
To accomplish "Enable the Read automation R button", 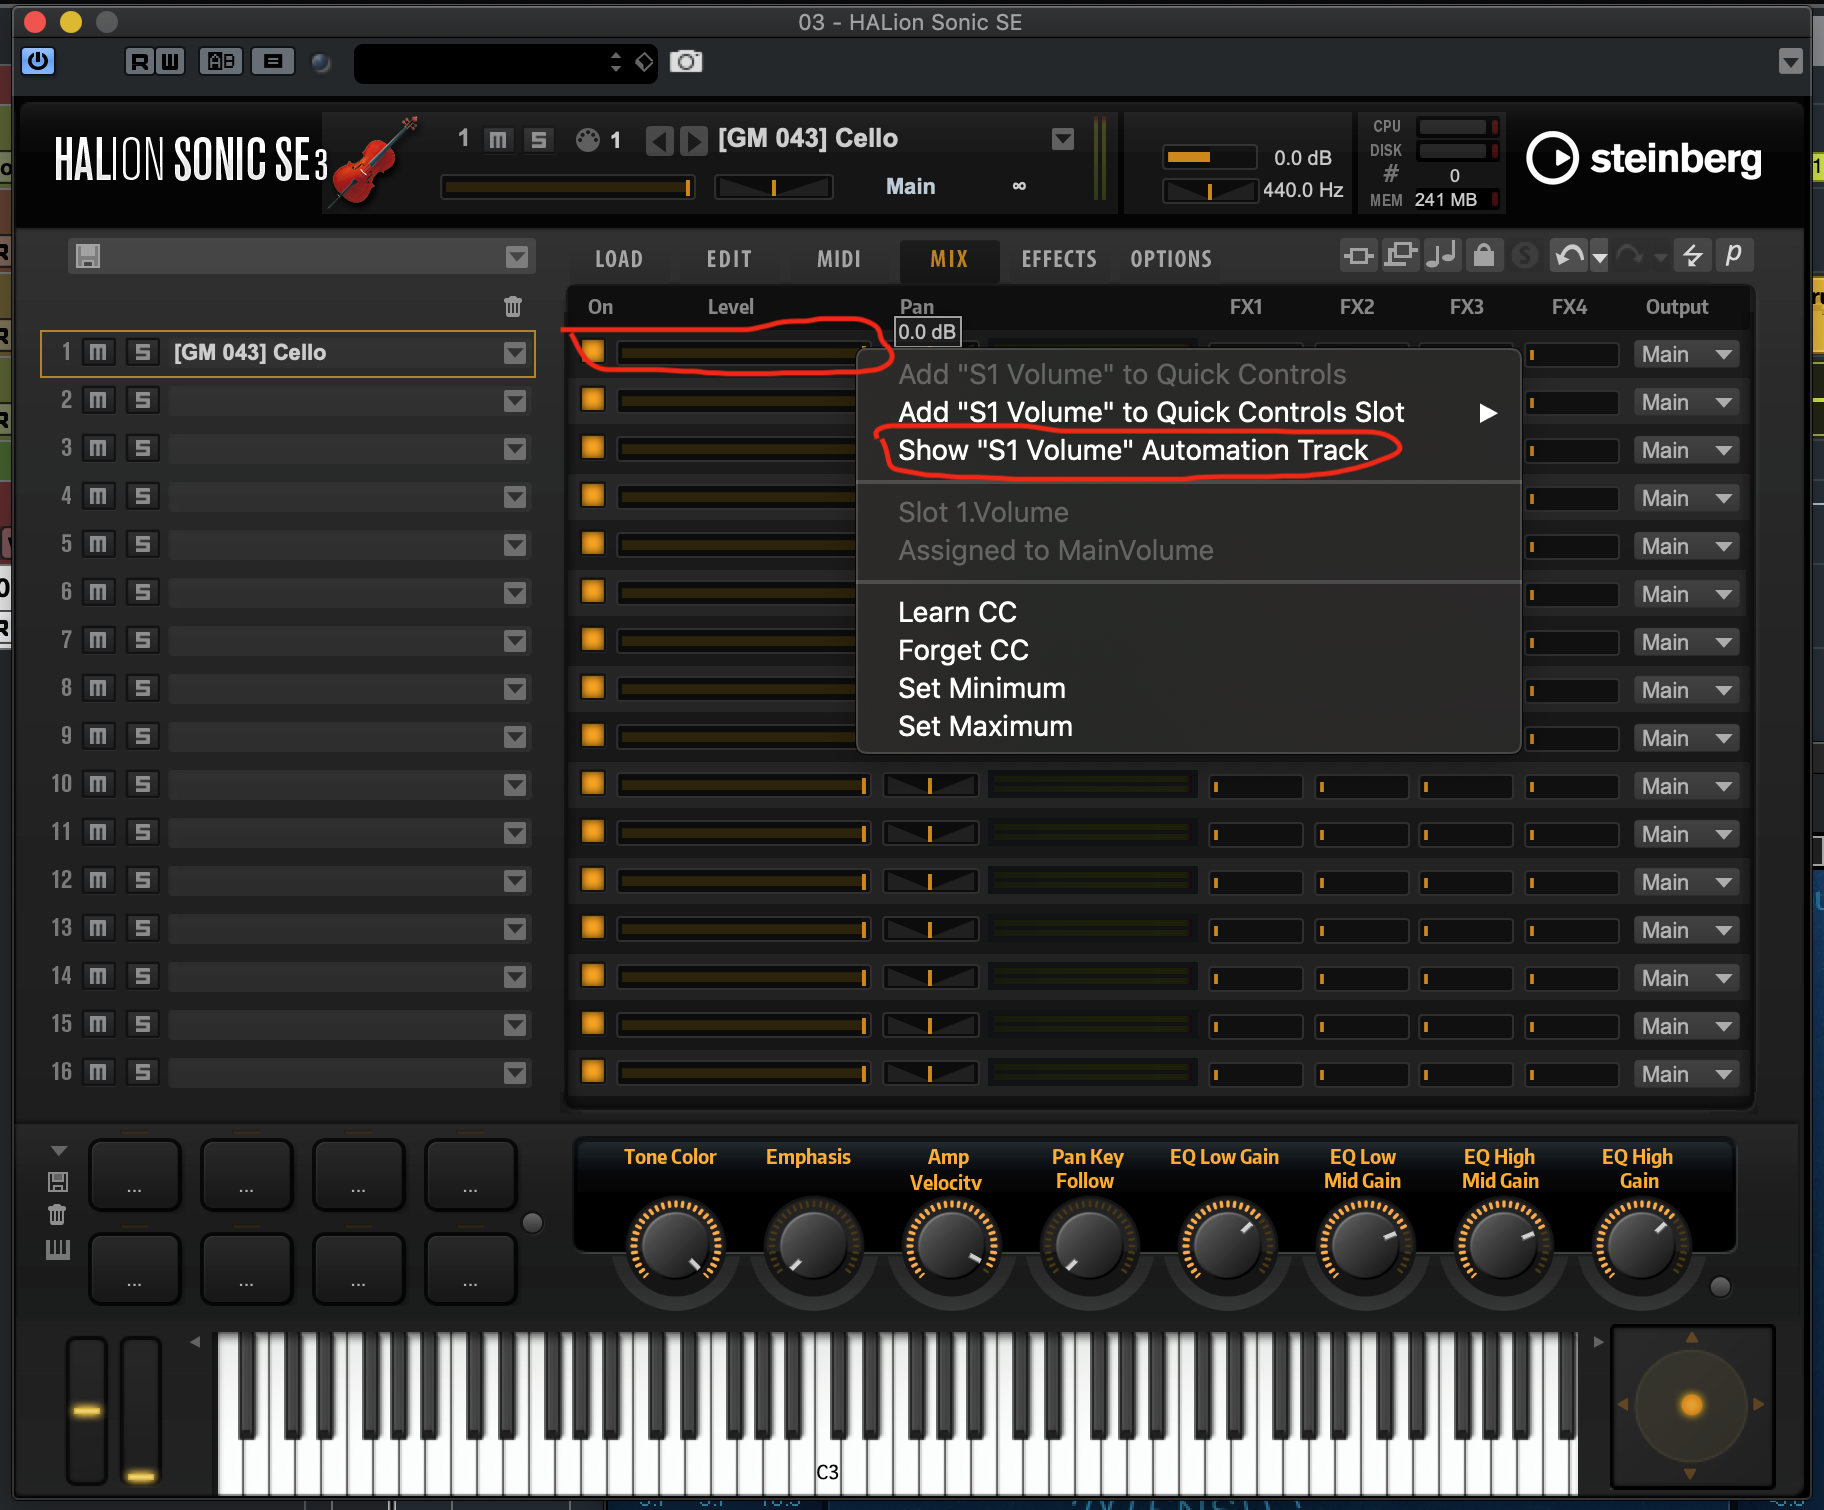I will pos(140,62).
